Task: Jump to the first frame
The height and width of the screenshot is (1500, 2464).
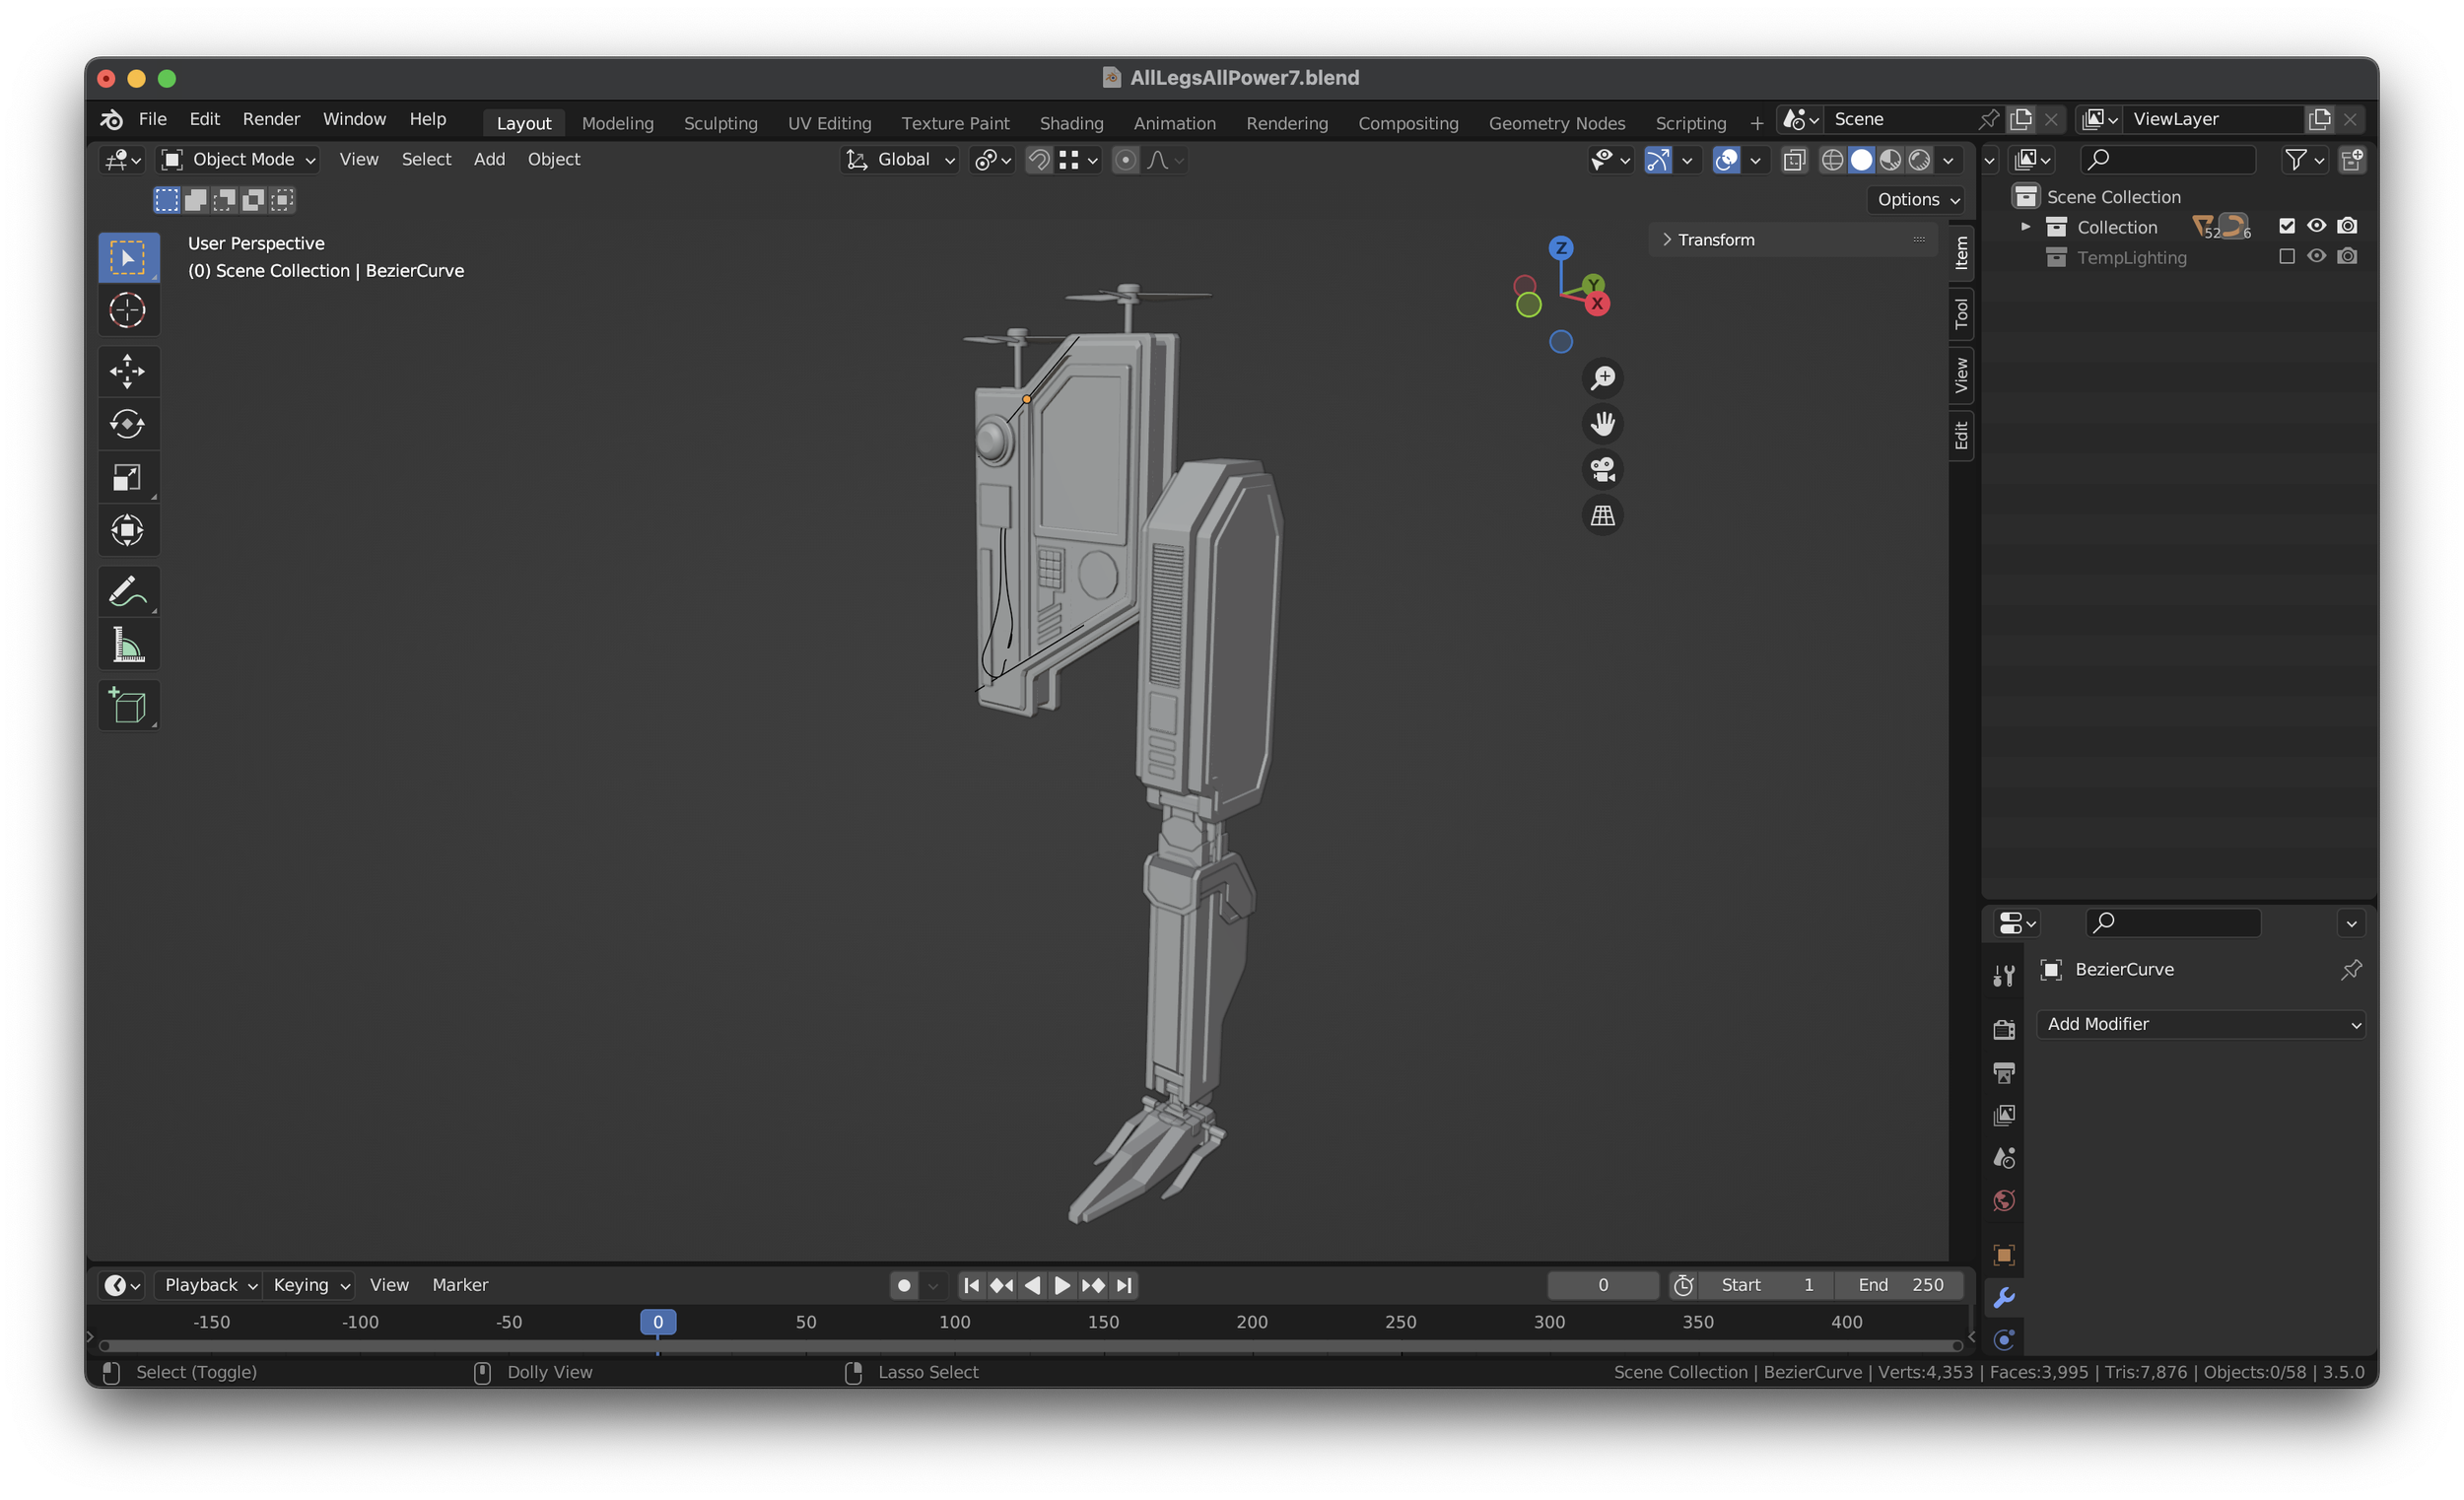Action: click(x=971, y=1285)
